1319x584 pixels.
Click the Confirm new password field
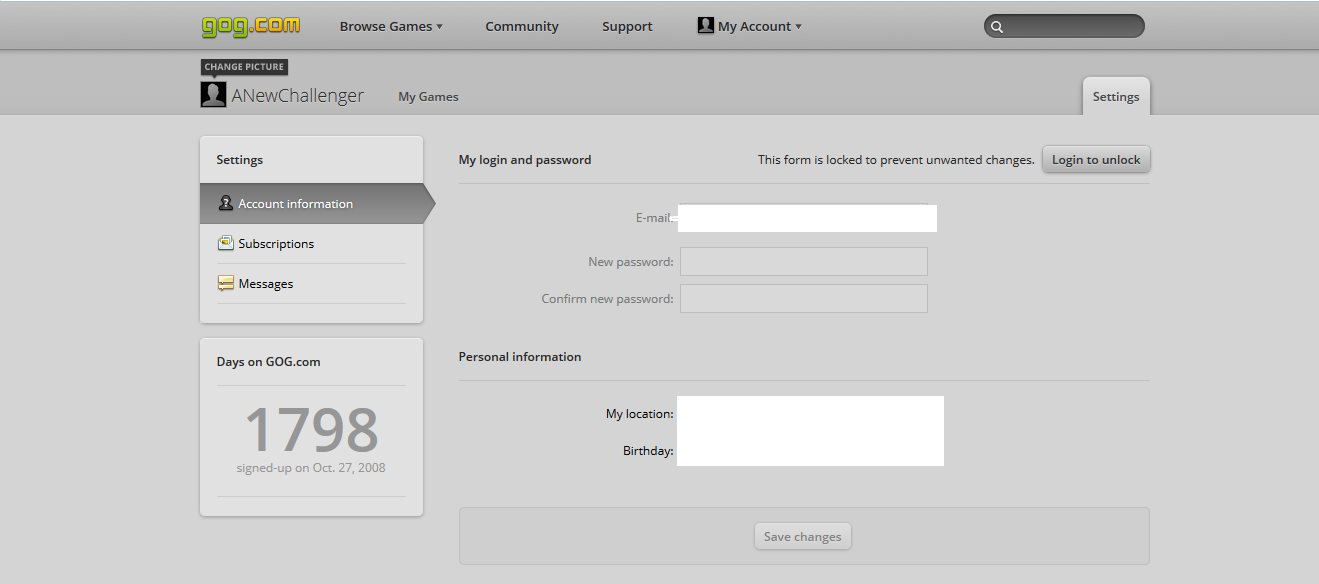coord(804,298)
